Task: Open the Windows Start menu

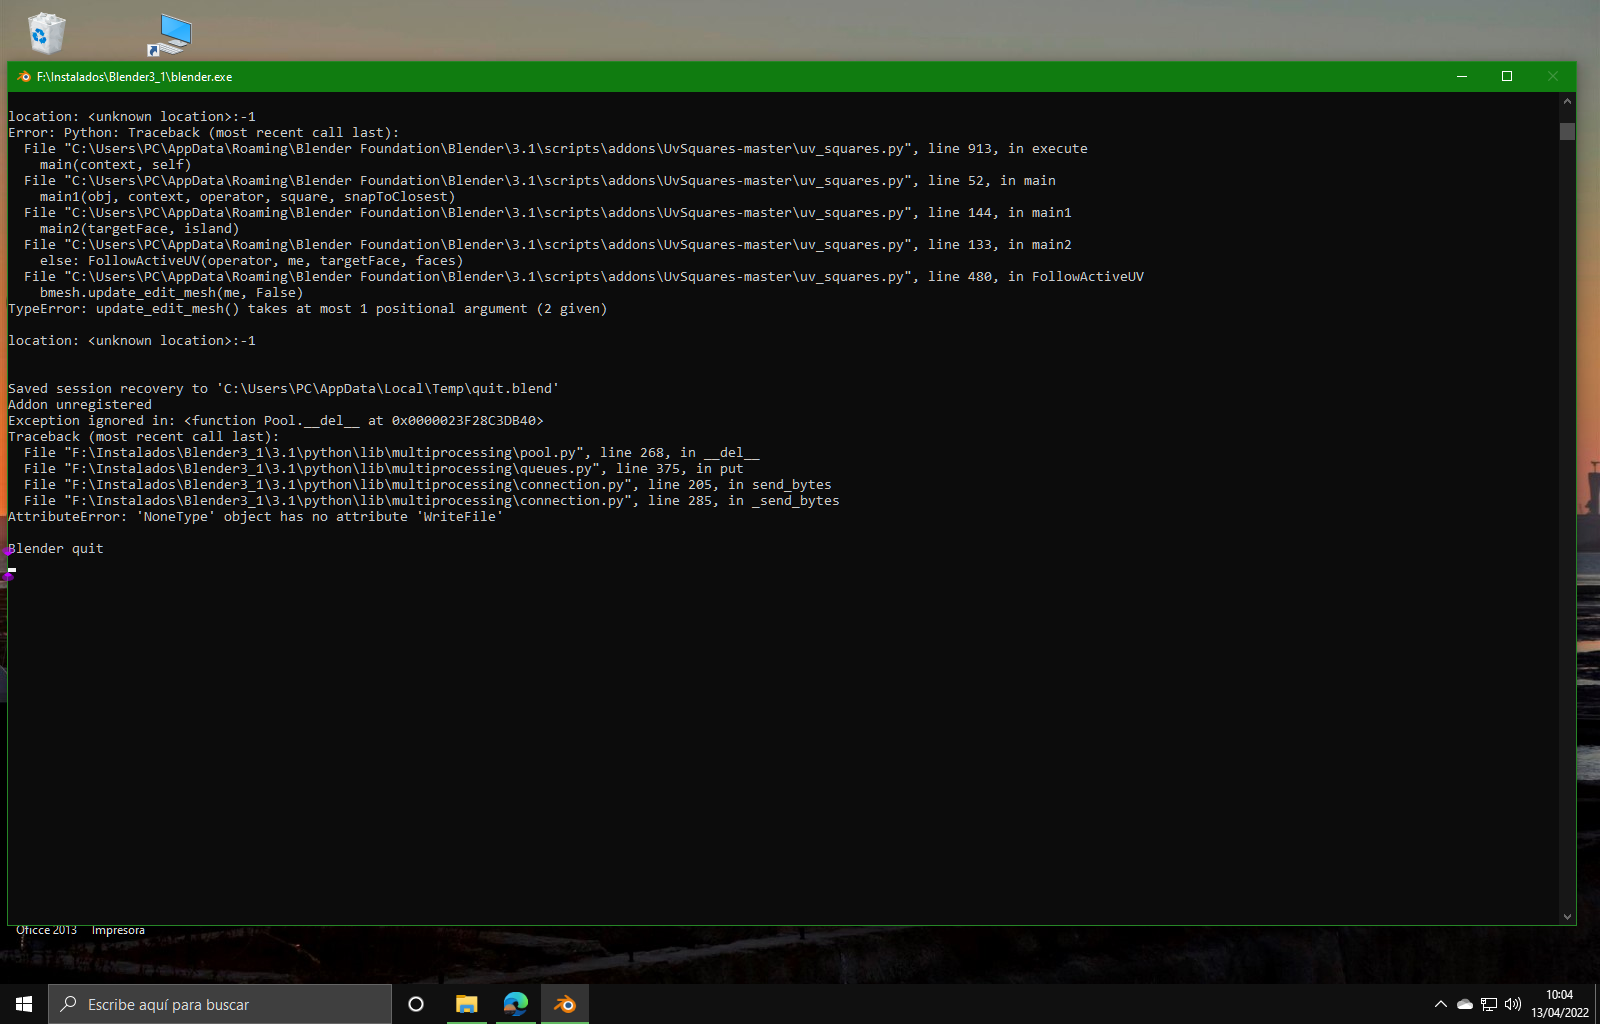Action: 24,1004
